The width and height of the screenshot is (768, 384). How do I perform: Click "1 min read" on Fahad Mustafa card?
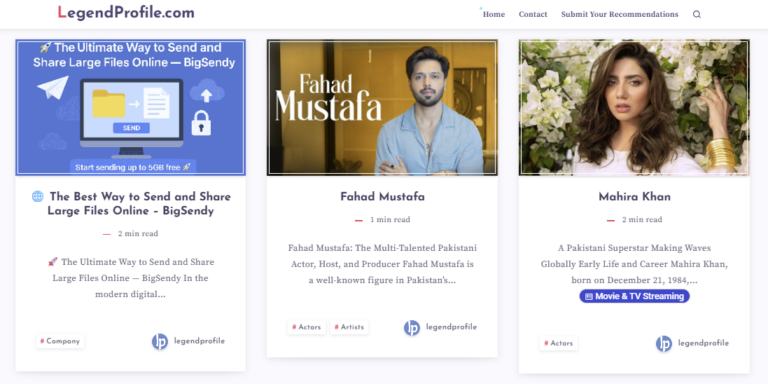coord(390,219)
